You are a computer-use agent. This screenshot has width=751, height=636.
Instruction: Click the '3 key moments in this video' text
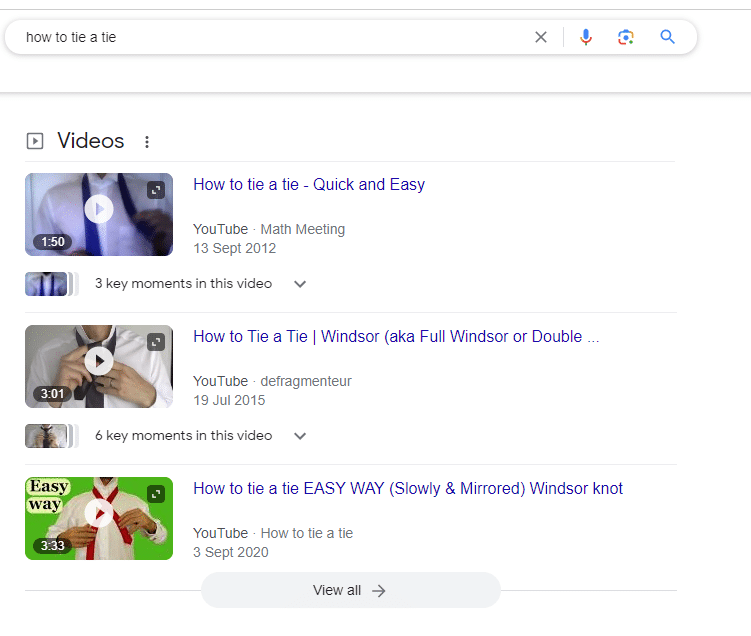pos(183,284)
